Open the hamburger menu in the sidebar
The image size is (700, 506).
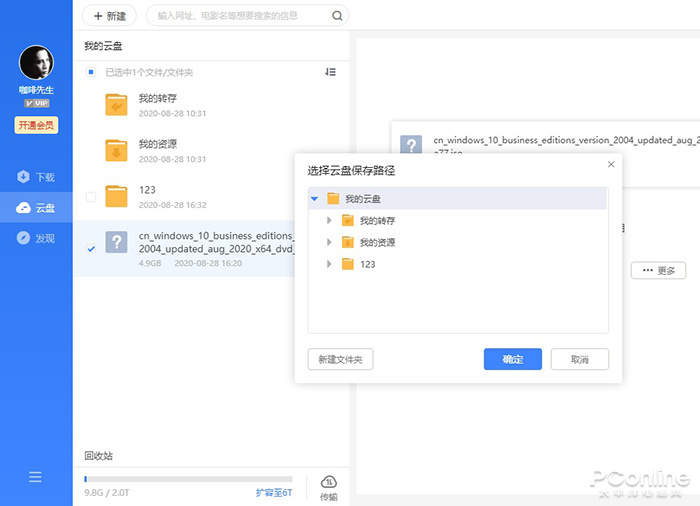coord(35,477)
